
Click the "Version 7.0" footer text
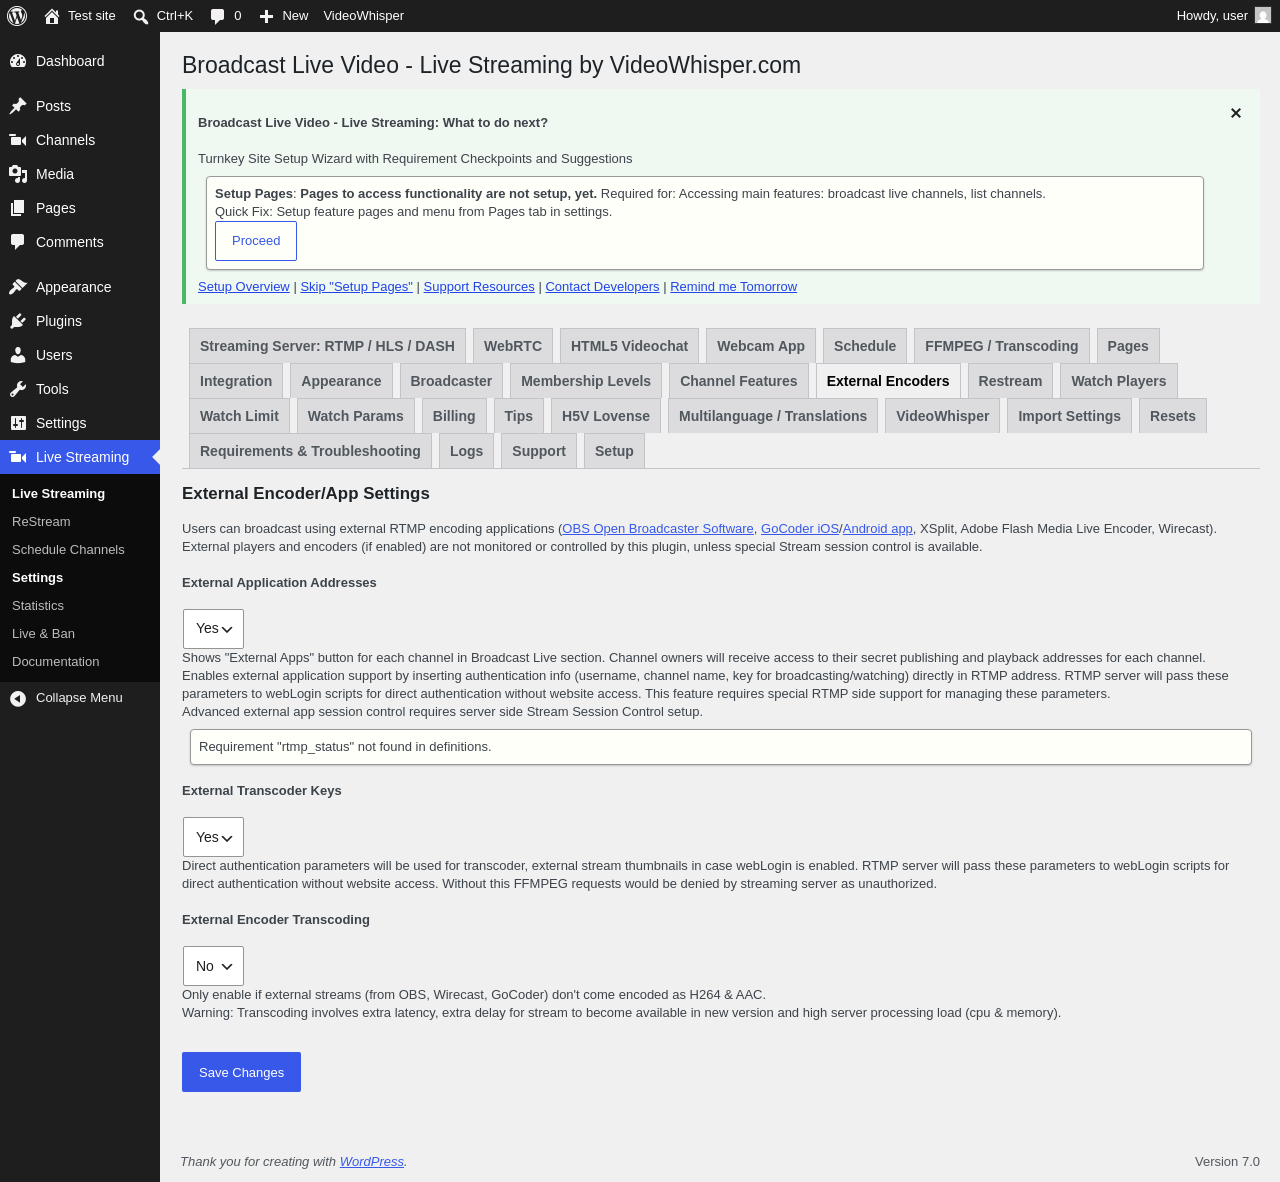click(1227, 1162)
